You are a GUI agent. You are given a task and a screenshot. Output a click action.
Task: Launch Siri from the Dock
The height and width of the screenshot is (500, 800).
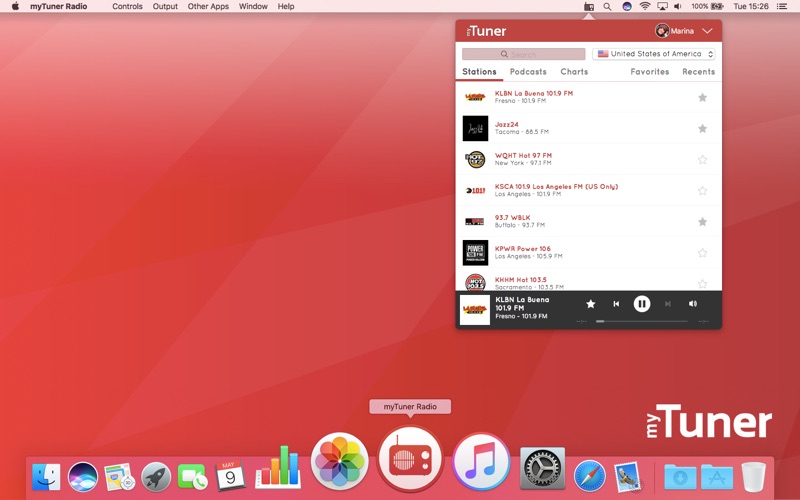tap(83, 477)
